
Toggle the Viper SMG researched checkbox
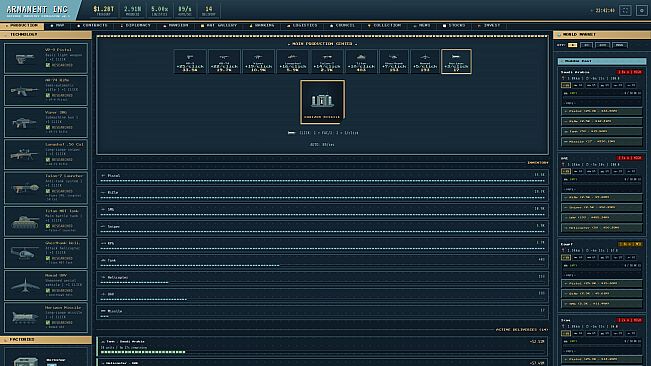point(48,127)
